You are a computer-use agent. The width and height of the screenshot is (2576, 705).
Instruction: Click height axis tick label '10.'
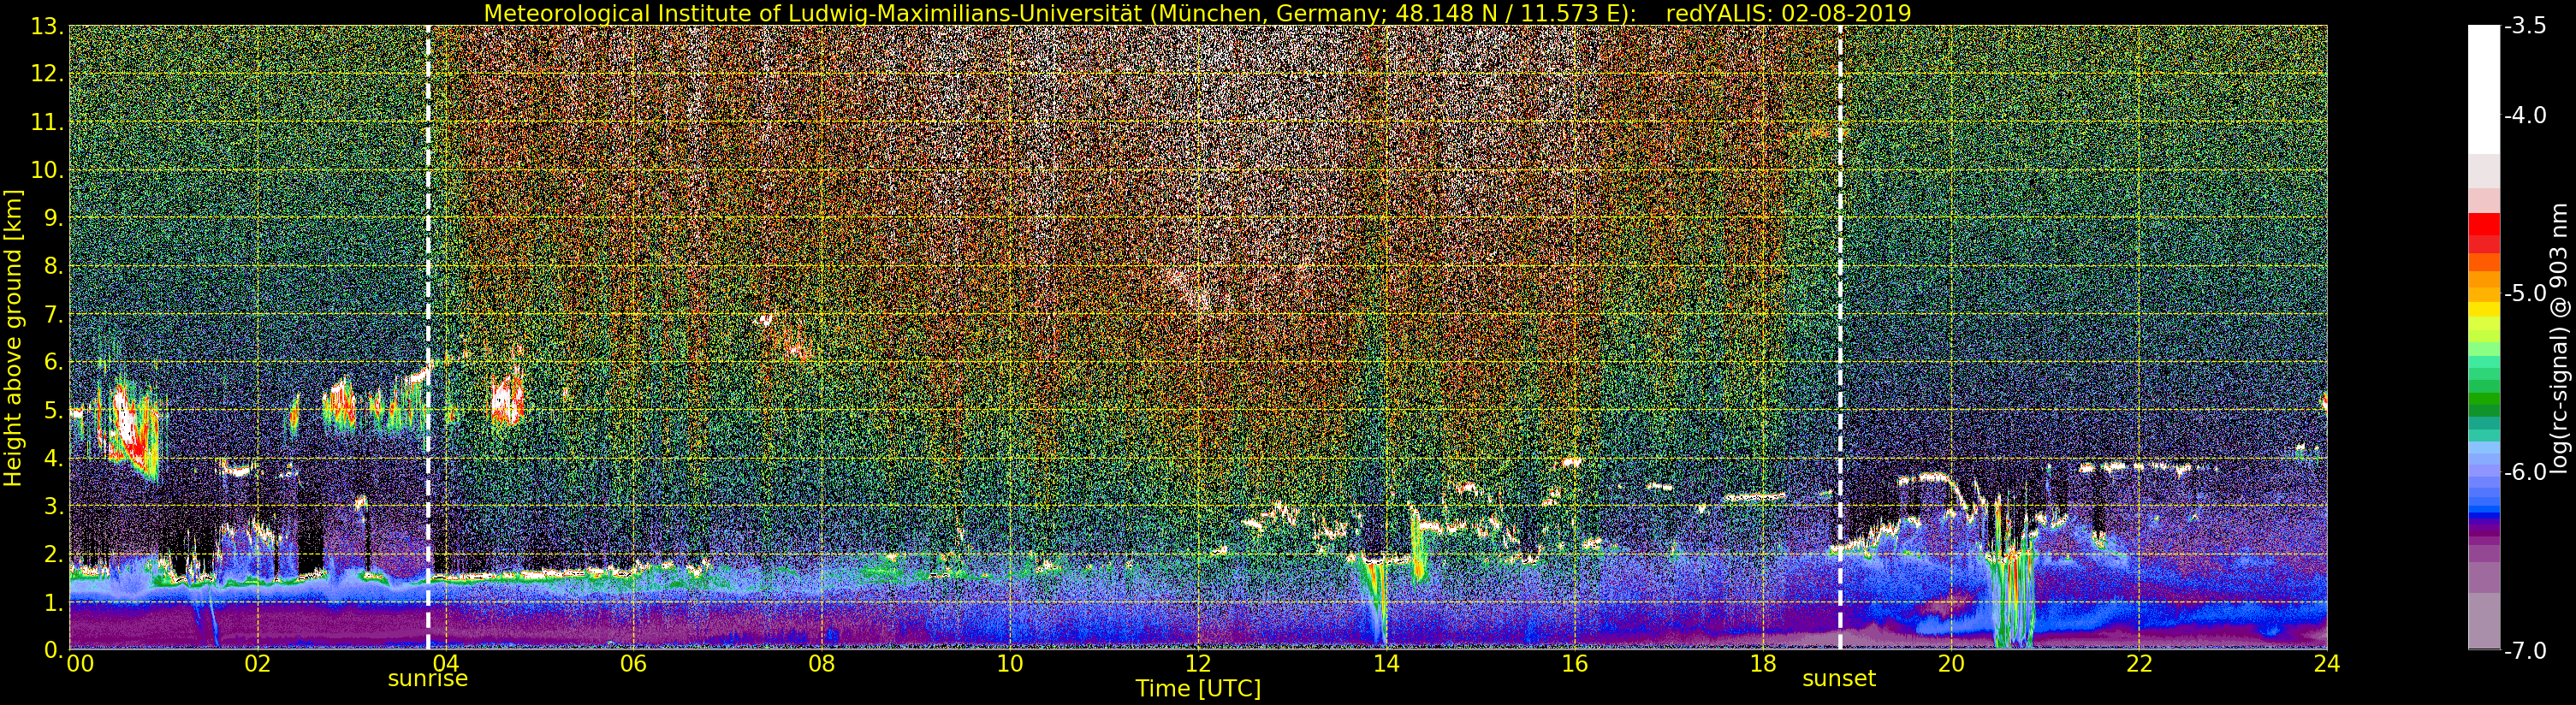(48, 170)
